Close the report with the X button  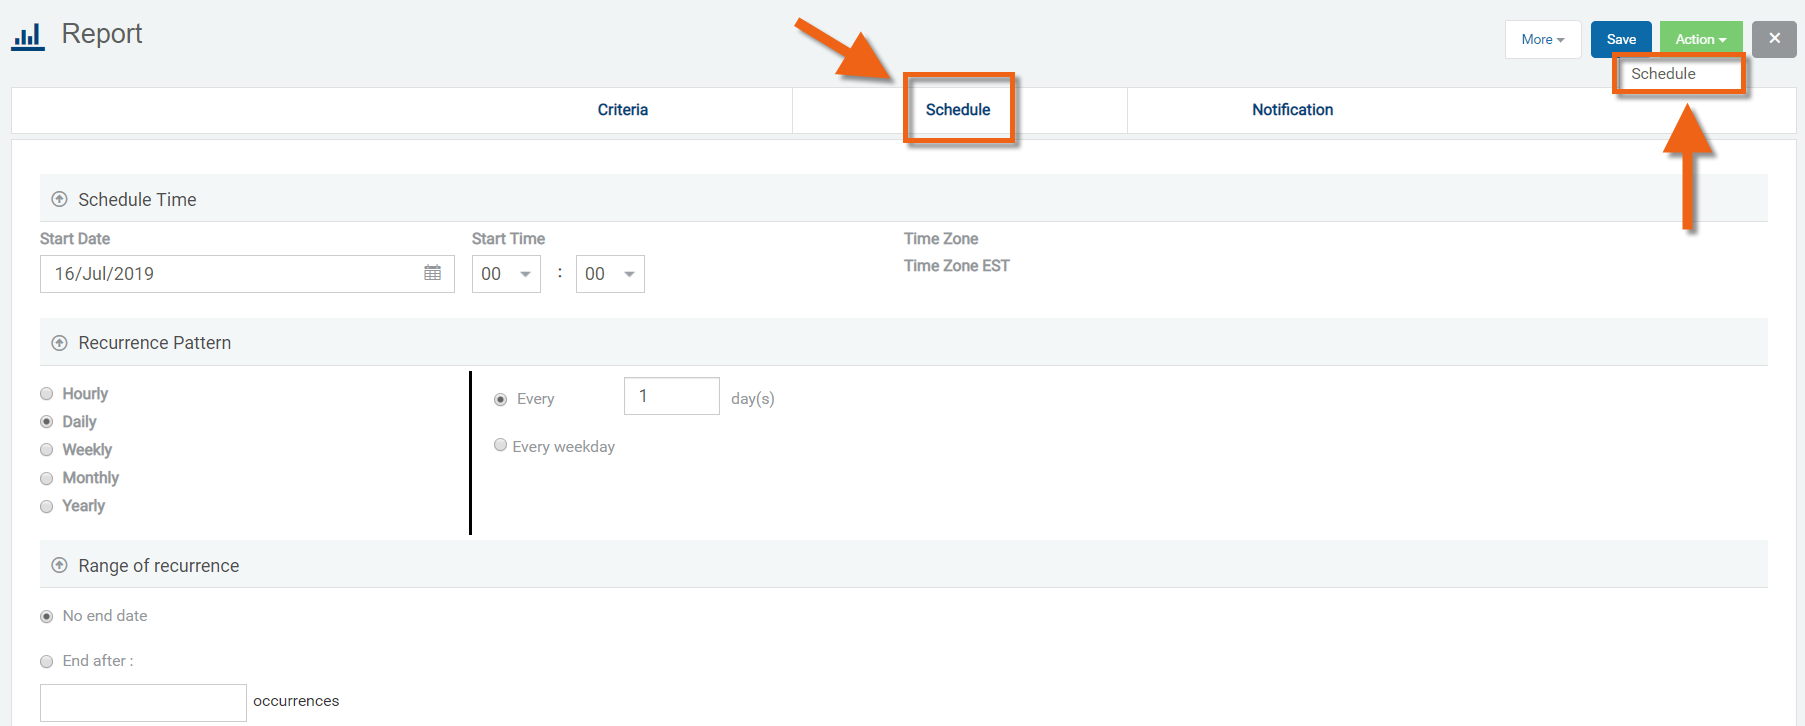(1774, 39)
